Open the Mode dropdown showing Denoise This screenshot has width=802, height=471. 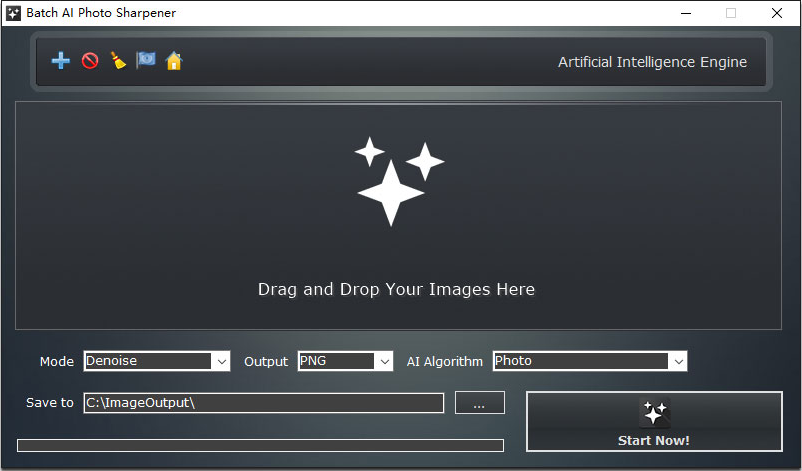pyautogui.click(x=157, y=361)
